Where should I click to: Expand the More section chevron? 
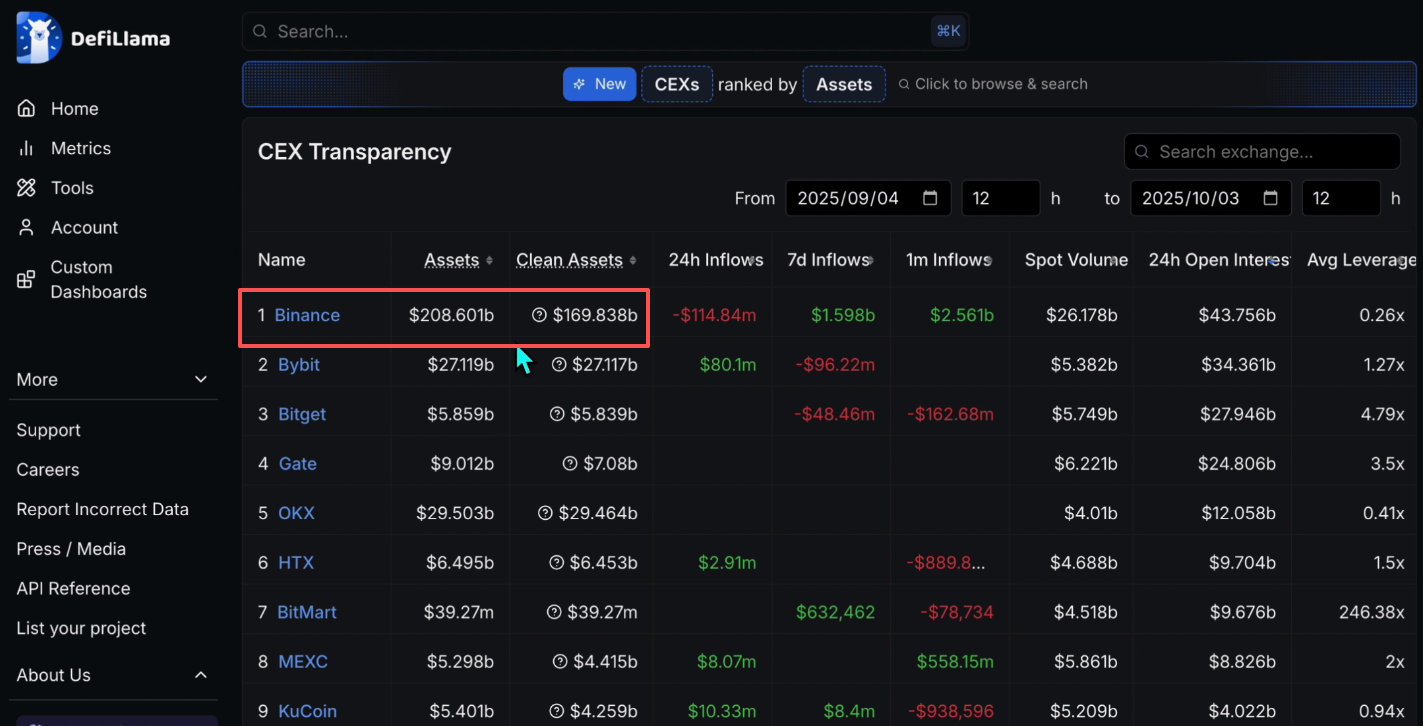point(201,380)
